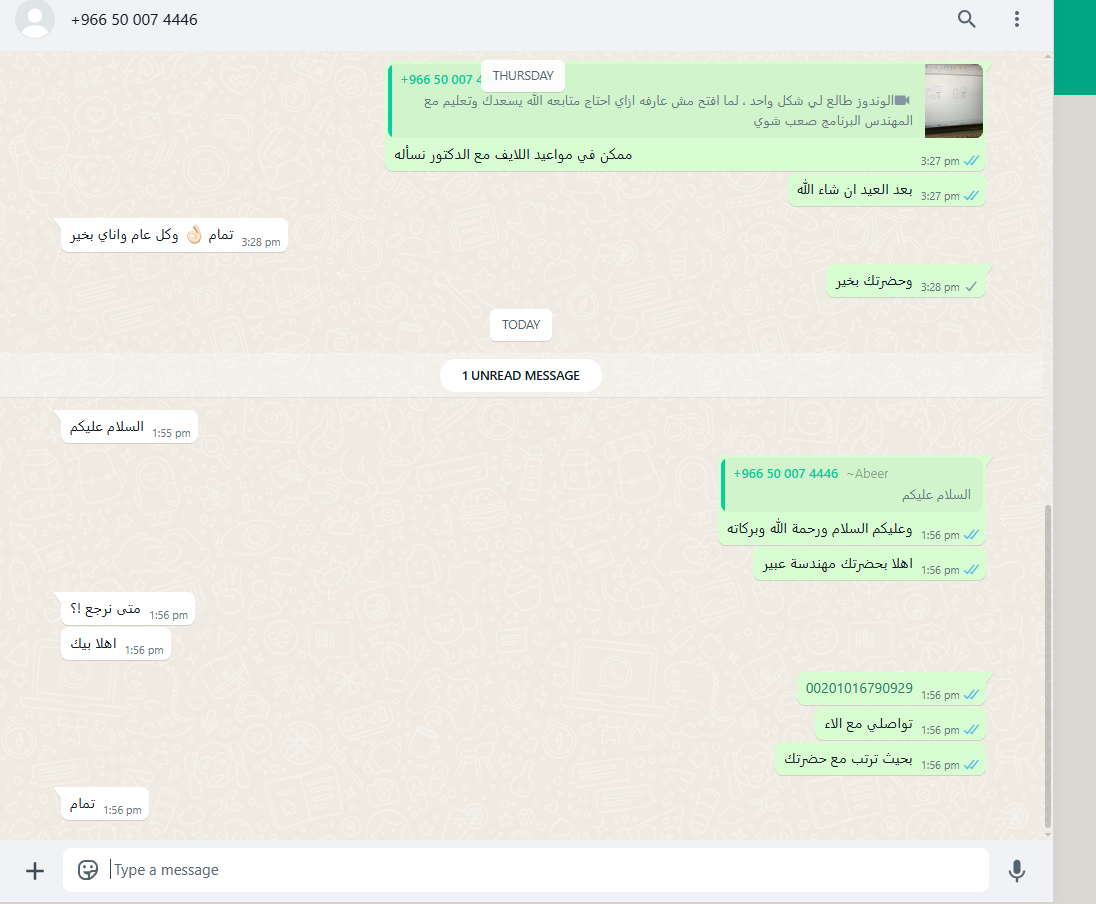Click the scrollbar up arrow
The height and width of the screenshot is (904, 1096).
tap(1047, 56)
